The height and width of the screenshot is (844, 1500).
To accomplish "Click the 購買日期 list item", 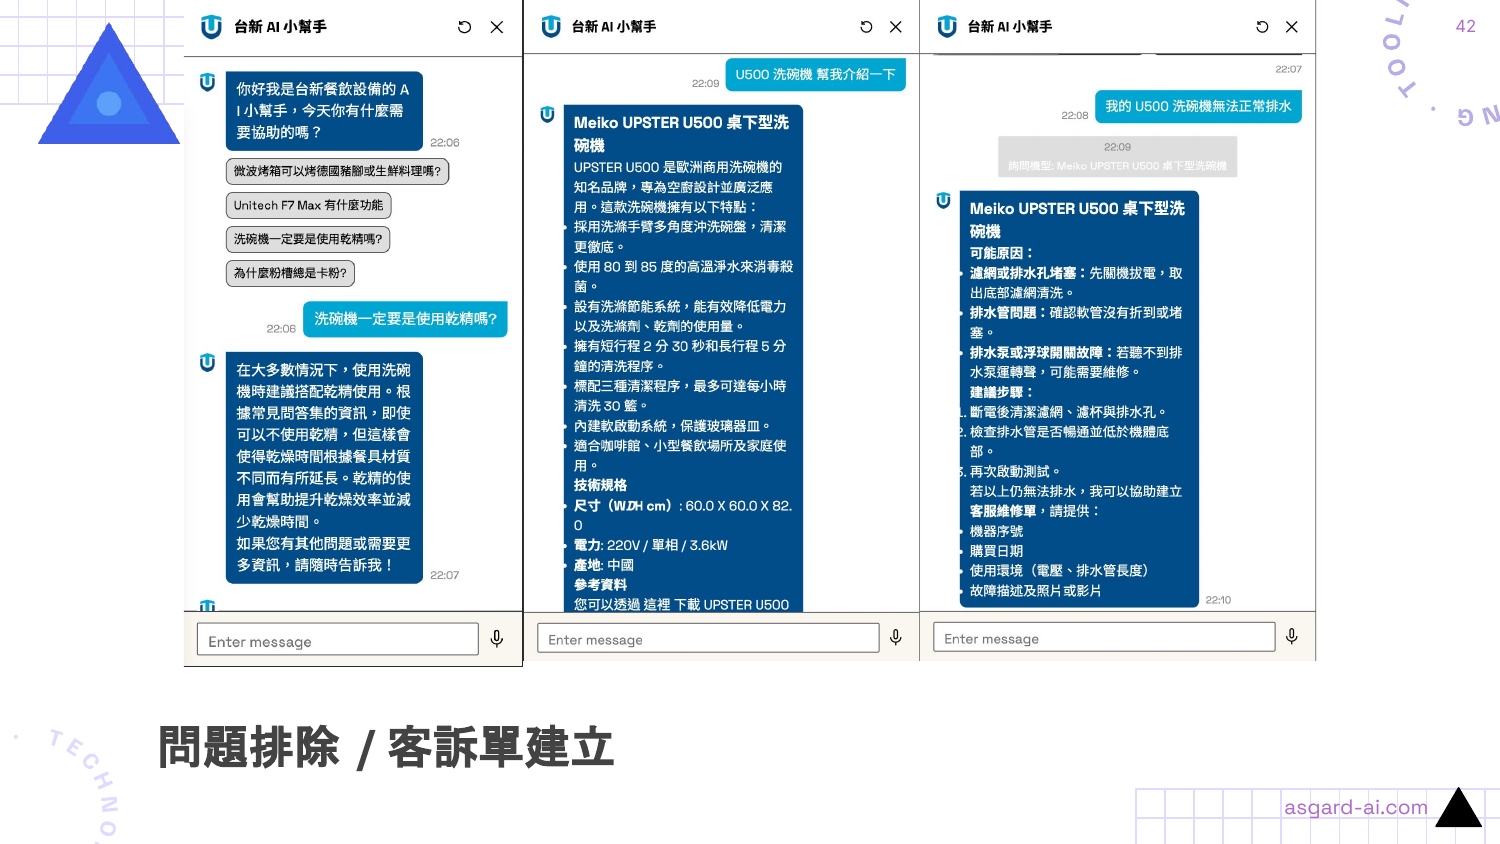I will coord(996,551).
